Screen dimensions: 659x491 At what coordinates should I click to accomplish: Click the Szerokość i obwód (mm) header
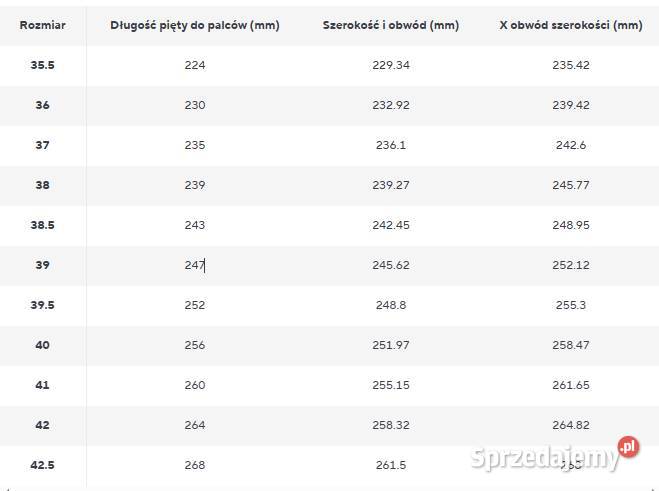pyautogui.click(x=390, y=25)
